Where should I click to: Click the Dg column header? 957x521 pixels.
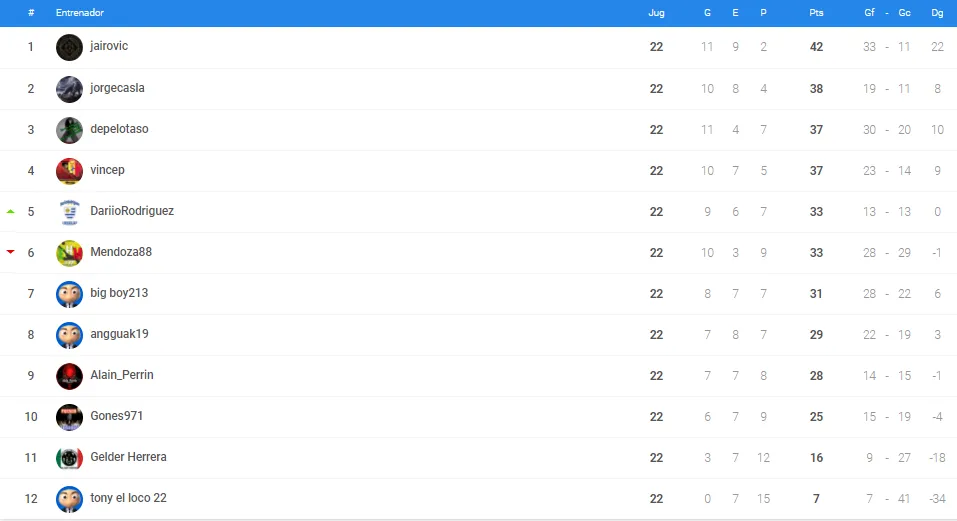point(937,13)
